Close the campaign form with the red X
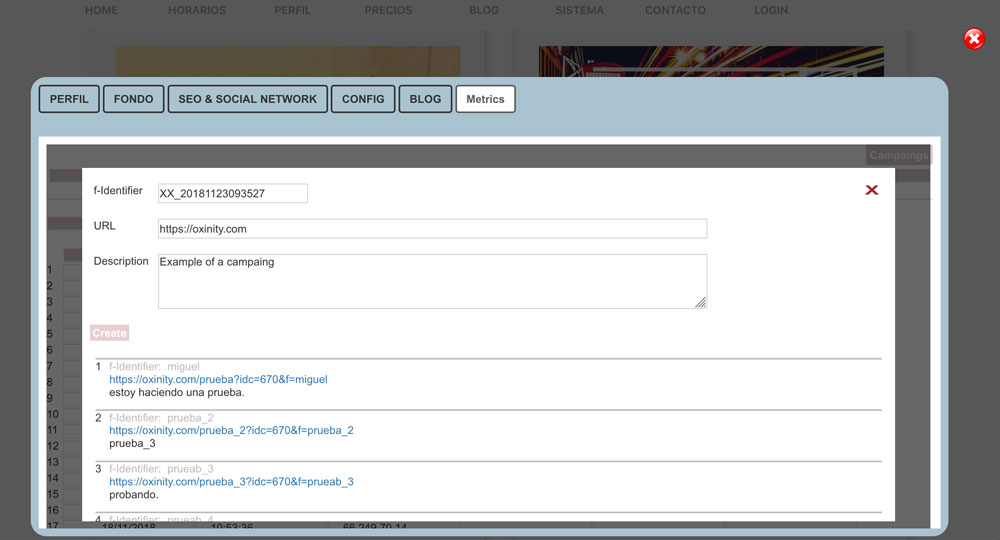Image resolution: width=1000 pixels, height=540 pixels. [872, 190]
